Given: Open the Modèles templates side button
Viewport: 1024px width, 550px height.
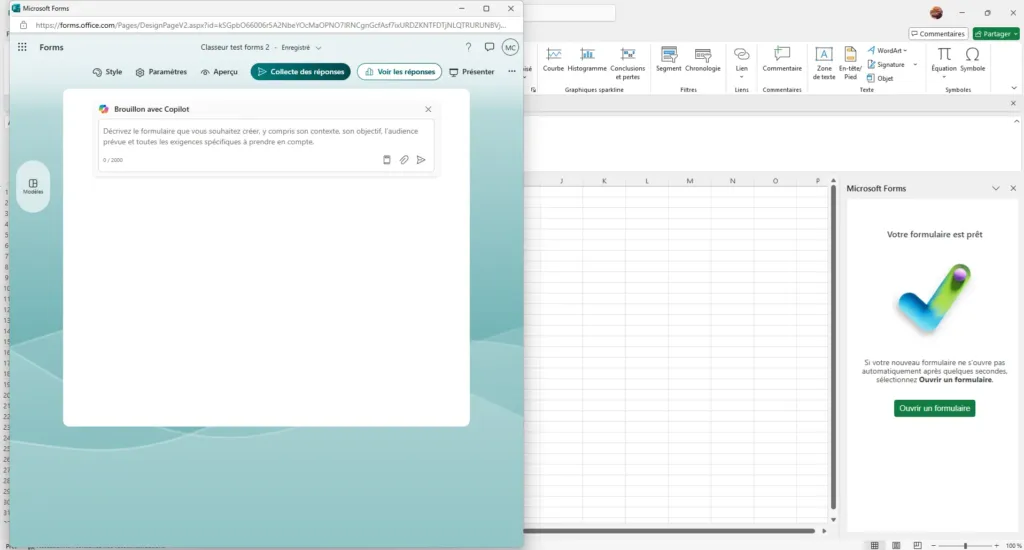Looking at the screenshot, I should coord(33,186).
